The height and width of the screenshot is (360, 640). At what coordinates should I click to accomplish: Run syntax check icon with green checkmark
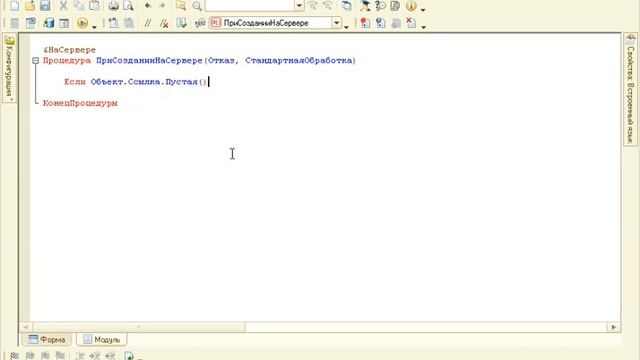point(181,23)
